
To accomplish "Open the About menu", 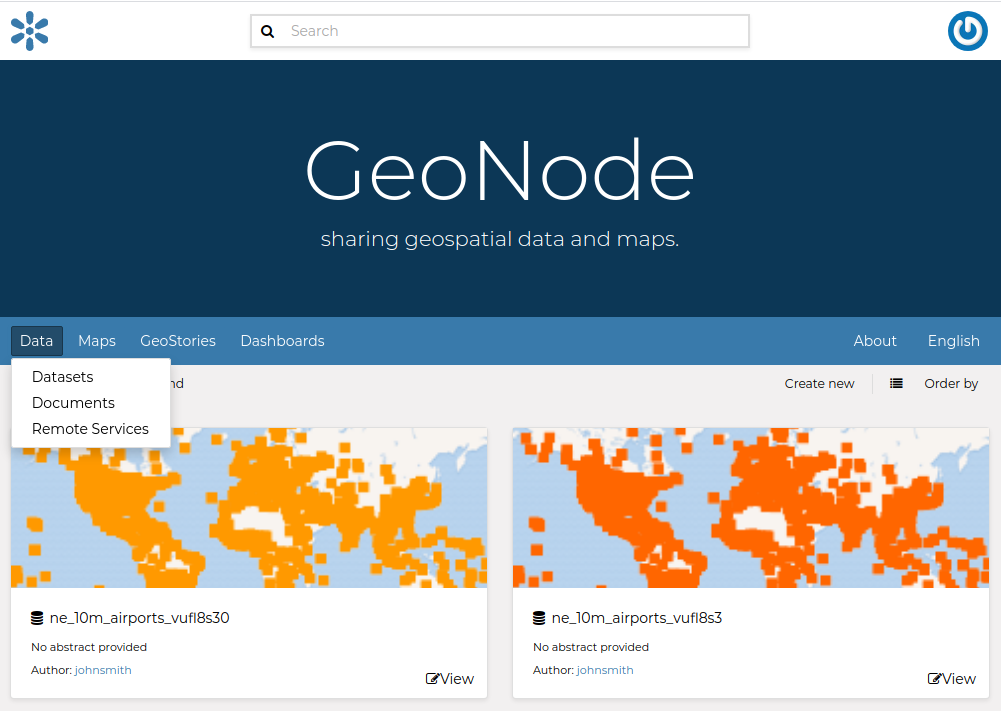I will (875, 341).
